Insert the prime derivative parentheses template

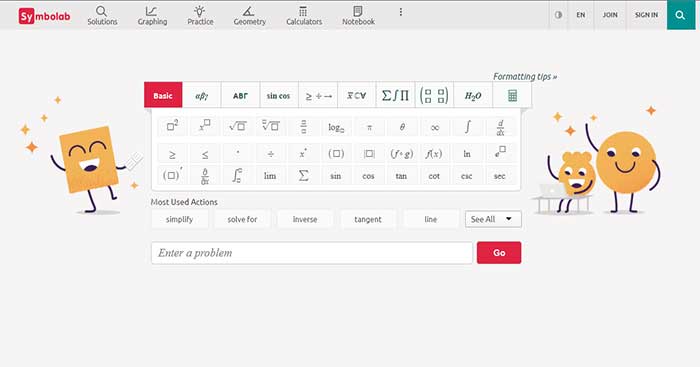[x=172, y=175]
